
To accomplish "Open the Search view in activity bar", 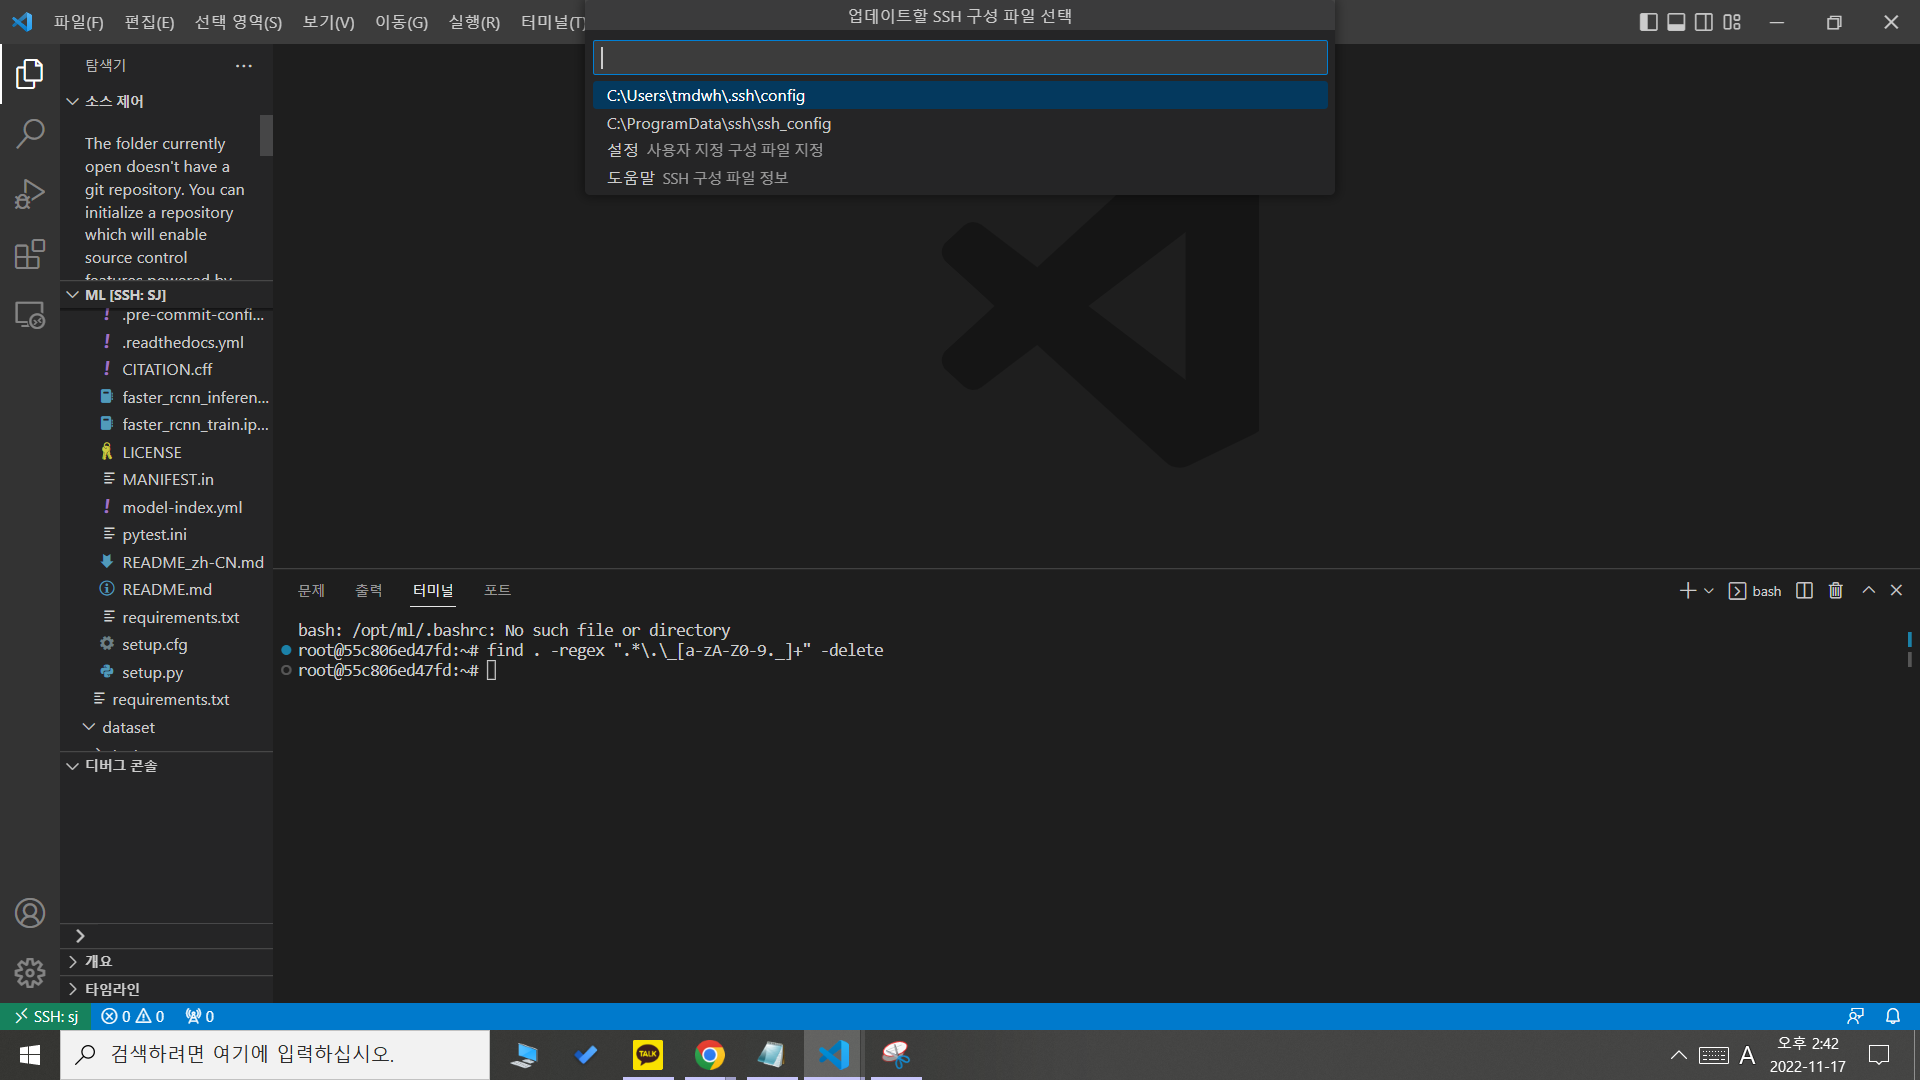I will 30,133.
